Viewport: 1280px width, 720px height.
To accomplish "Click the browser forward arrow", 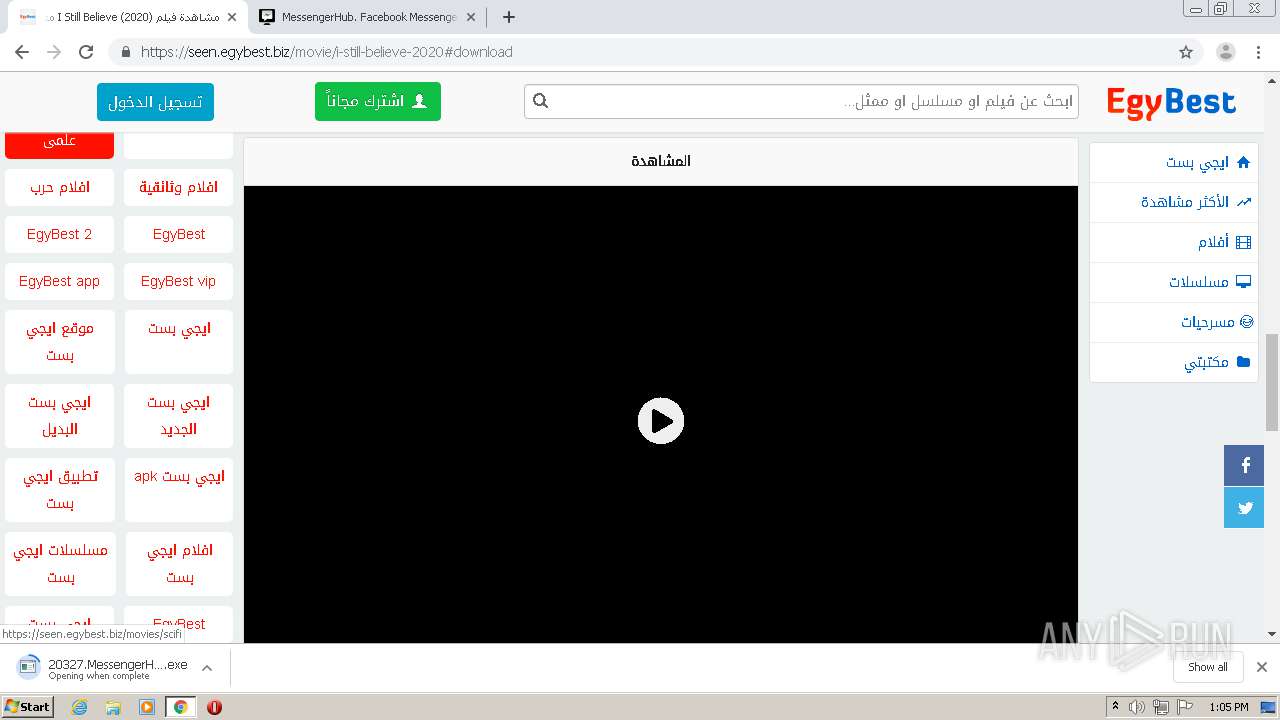I will tap(54, 52).
